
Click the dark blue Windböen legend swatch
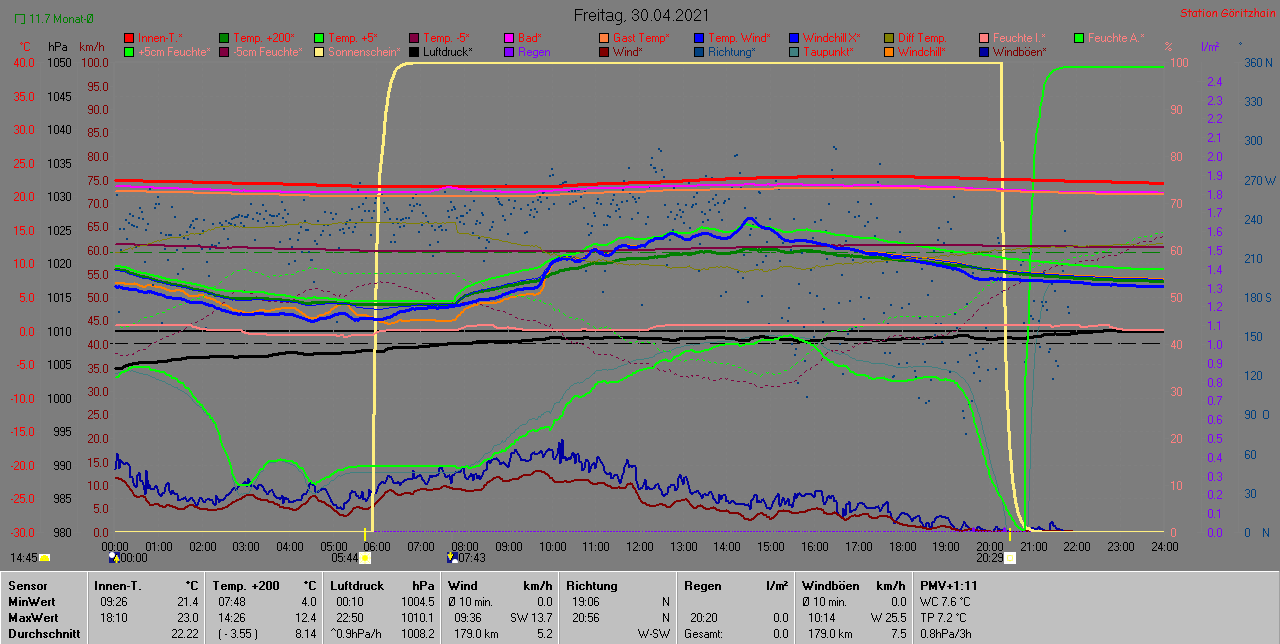pyautogui.click(x=984, y=52)
